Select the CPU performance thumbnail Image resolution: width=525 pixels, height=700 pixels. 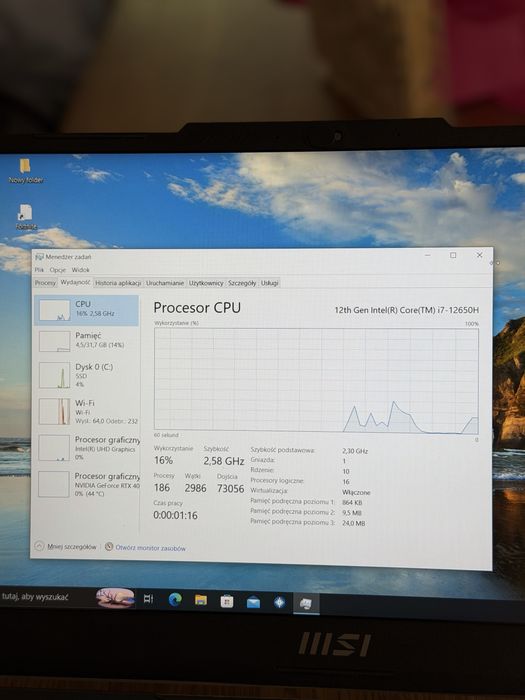coord(87,309)
